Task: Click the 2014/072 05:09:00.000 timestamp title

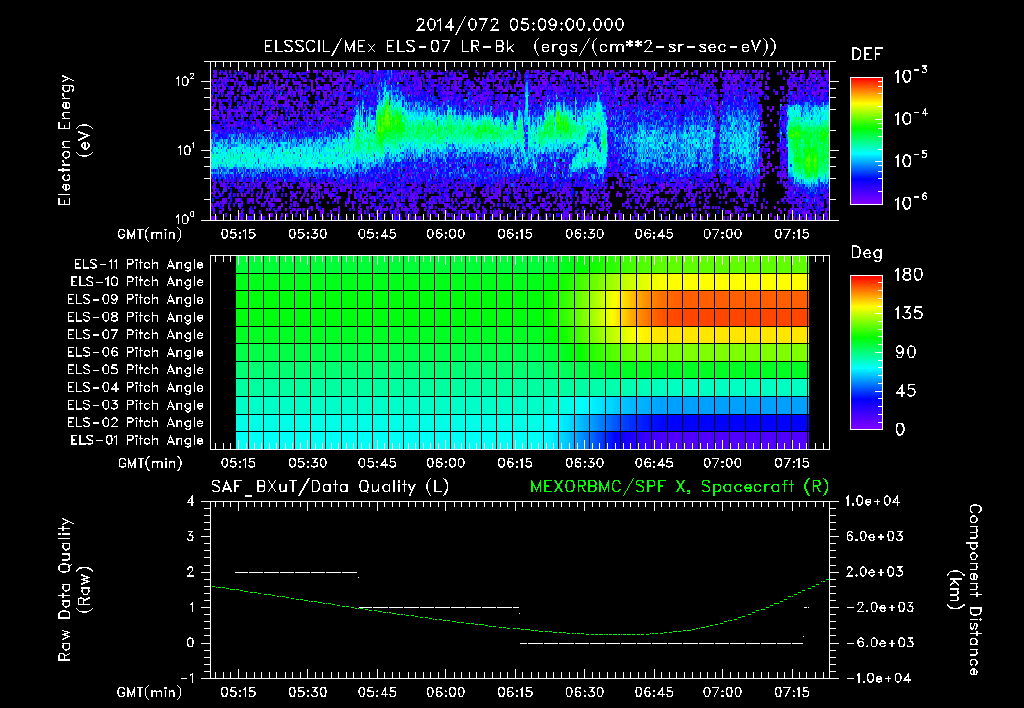Action: click(x=520, y=25)
